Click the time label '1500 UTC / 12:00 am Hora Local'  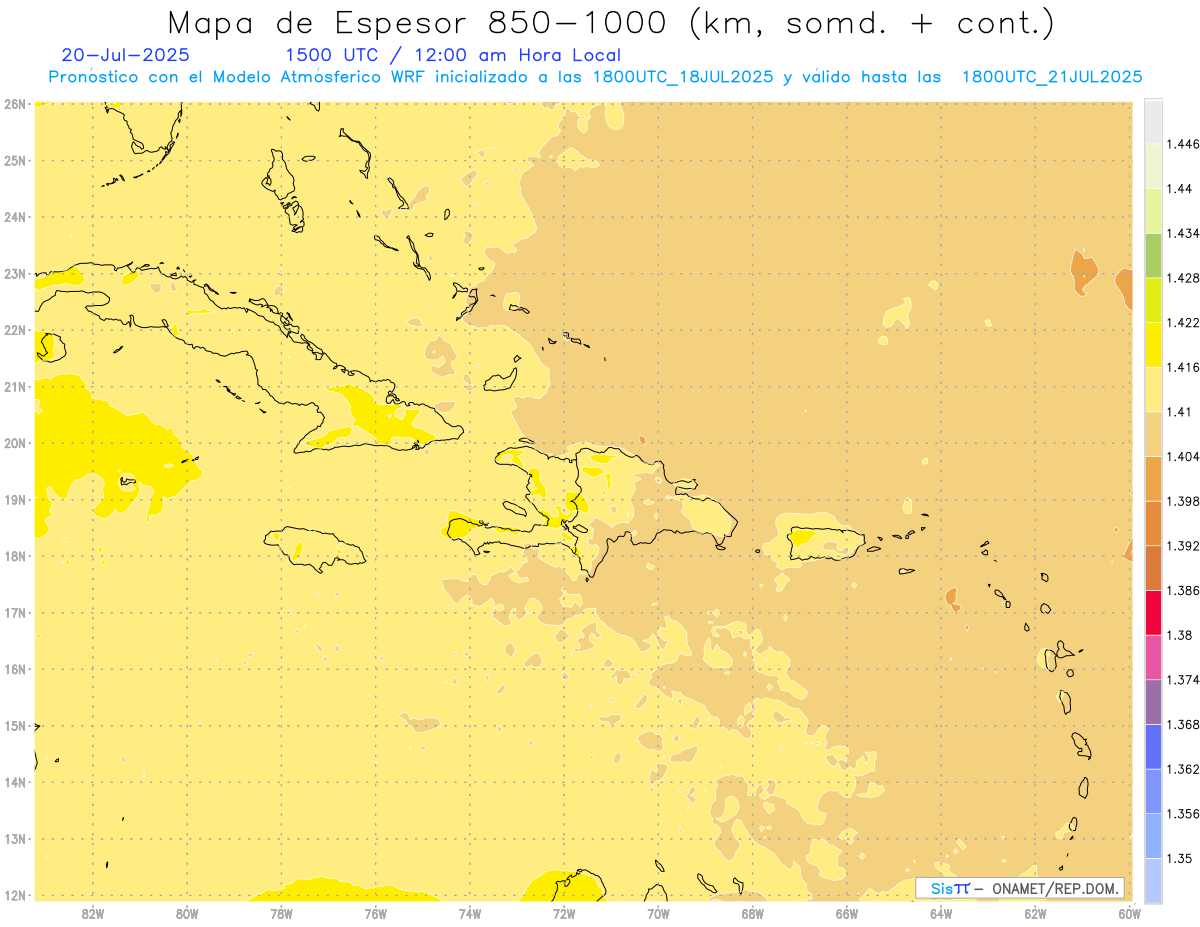pos(453,55)
